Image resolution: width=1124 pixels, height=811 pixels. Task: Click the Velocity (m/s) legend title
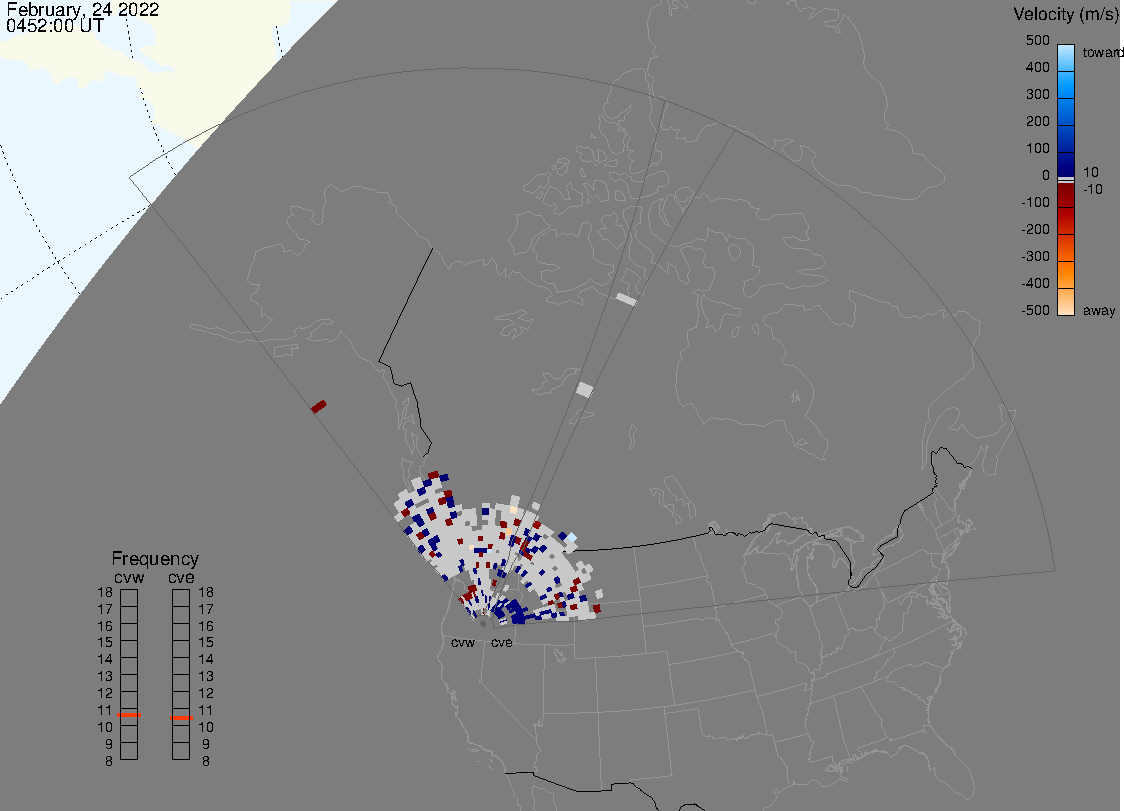coord(1066,14)
